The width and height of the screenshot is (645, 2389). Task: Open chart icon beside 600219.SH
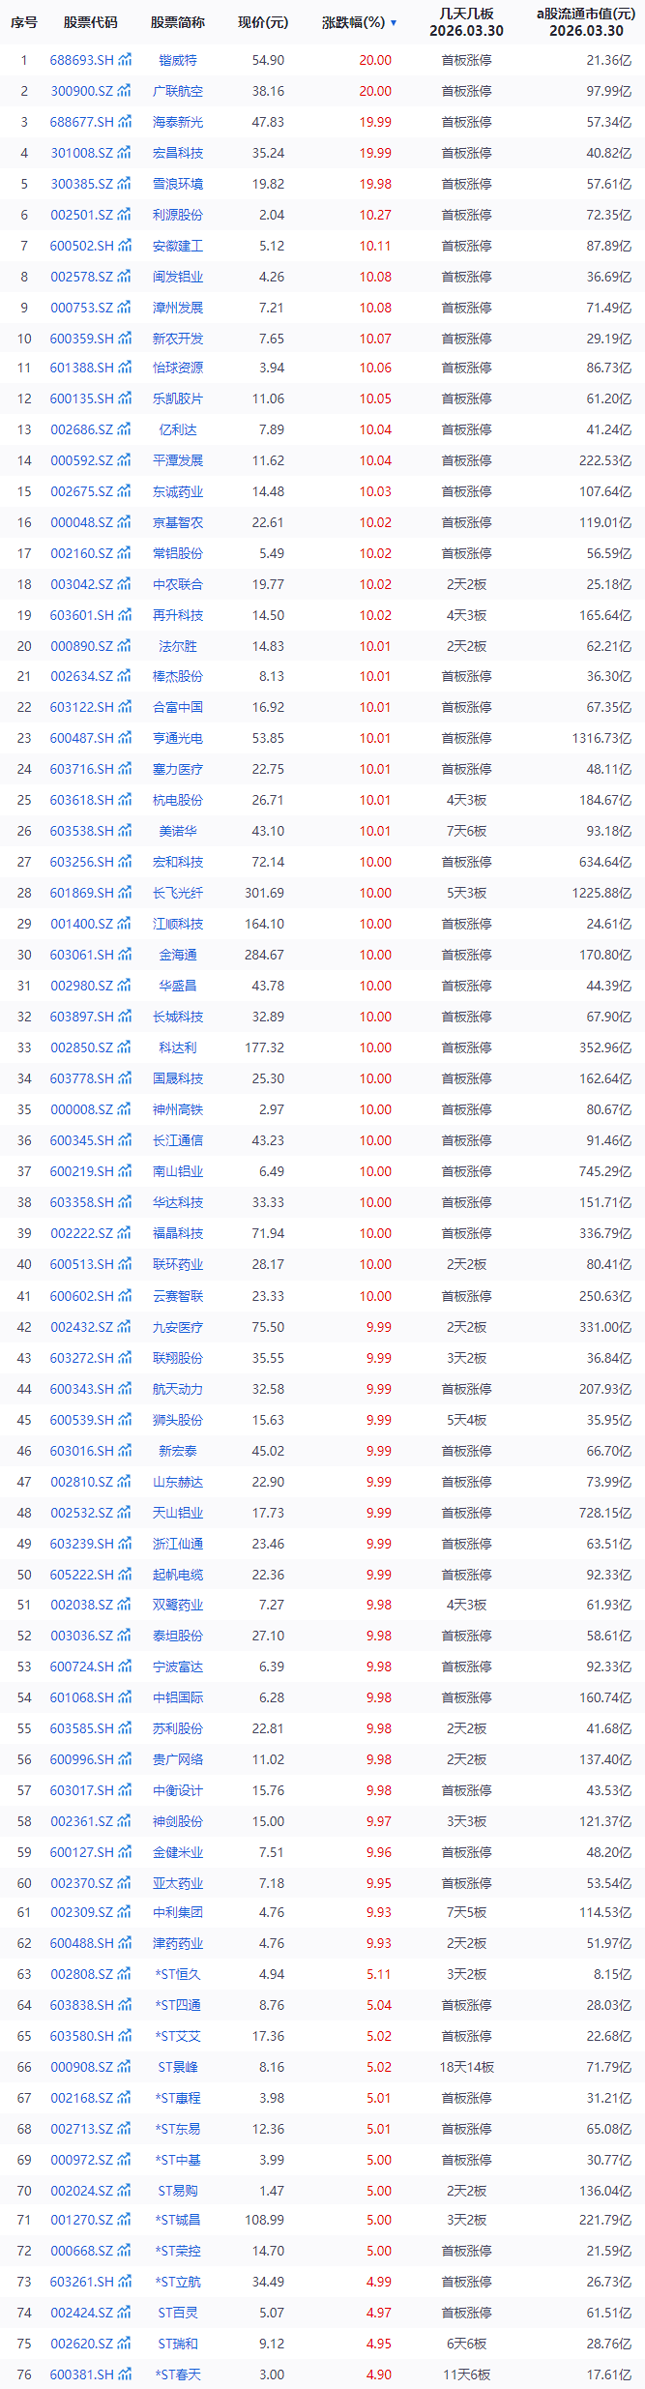coord(125,1171)
